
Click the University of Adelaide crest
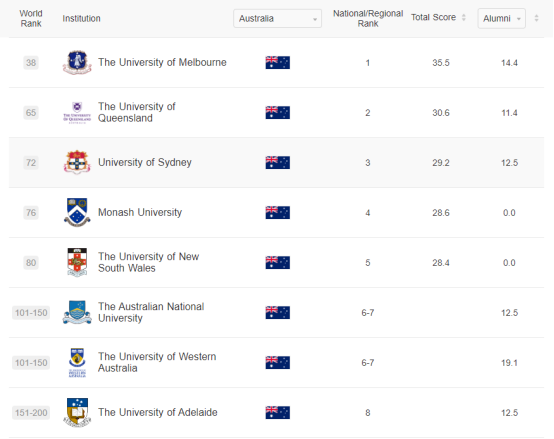click(x=77, y=413)
